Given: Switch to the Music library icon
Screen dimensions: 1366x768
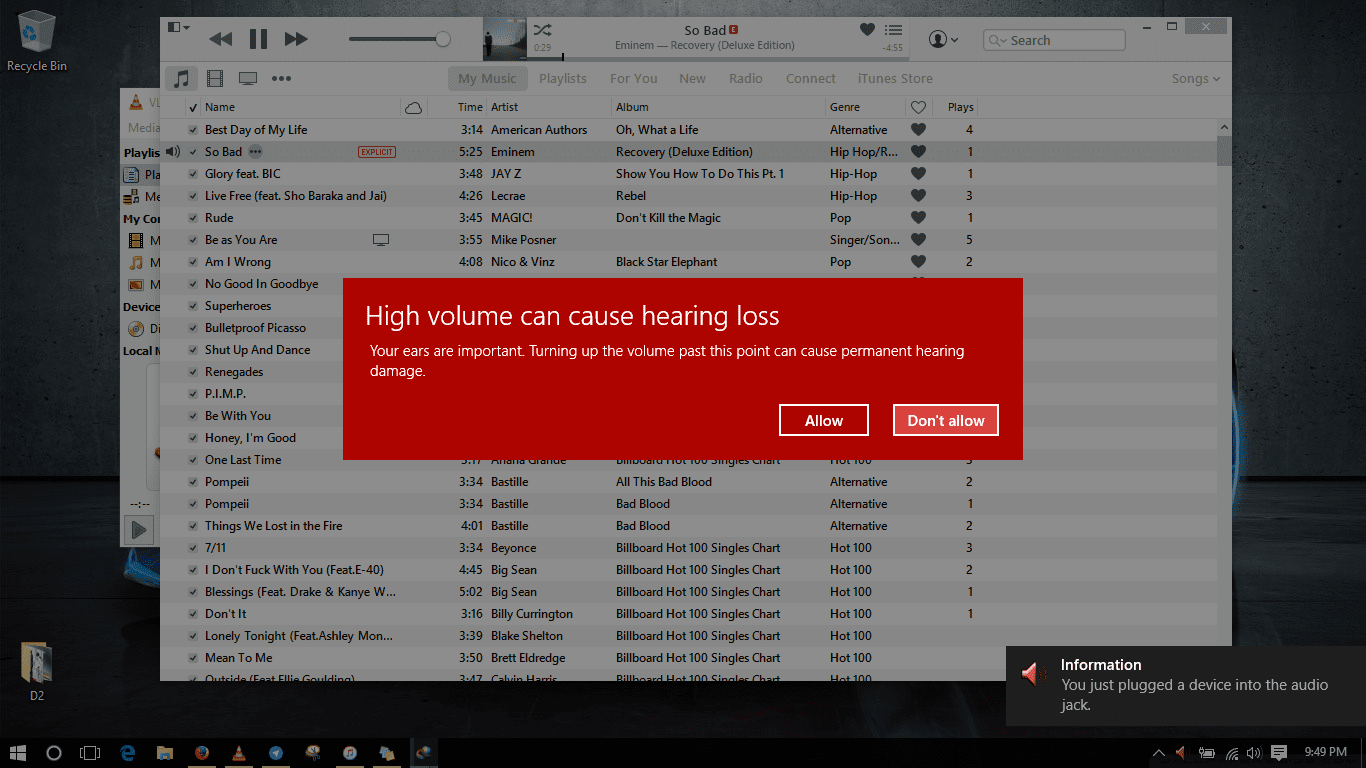Looking at the screenshot, I should (181, 78).
